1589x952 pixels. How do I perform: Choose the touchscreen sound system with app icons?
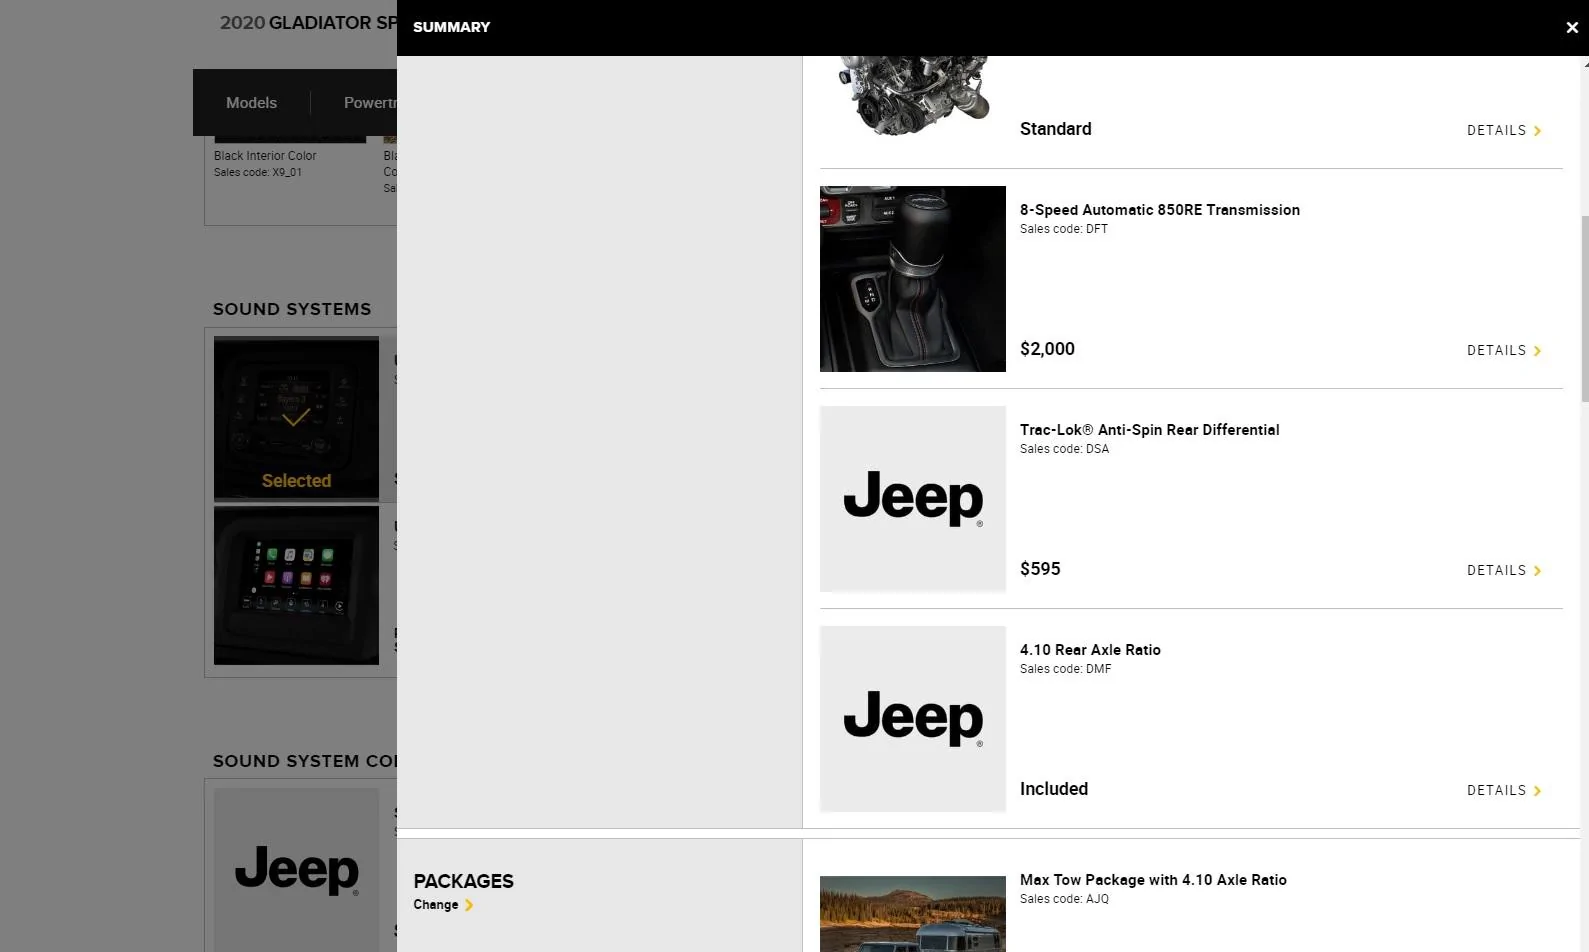[x=296, y=586]
